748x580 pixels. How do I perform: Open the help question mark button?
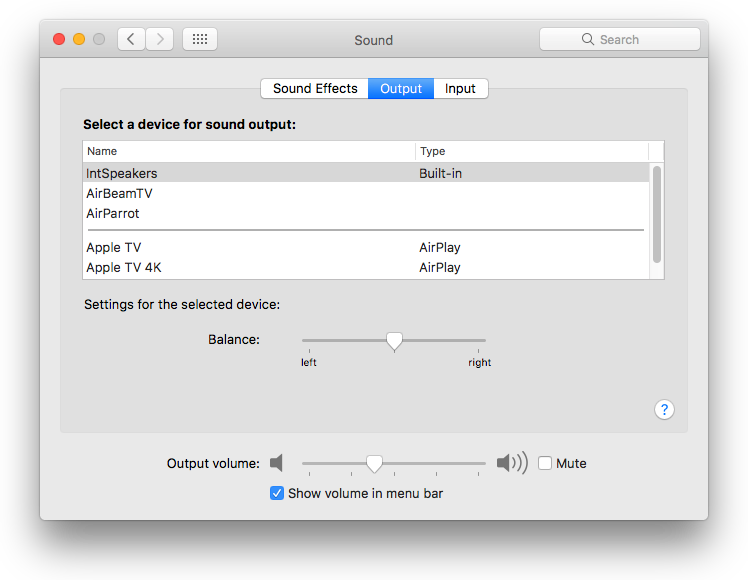(x=665, y=409)
